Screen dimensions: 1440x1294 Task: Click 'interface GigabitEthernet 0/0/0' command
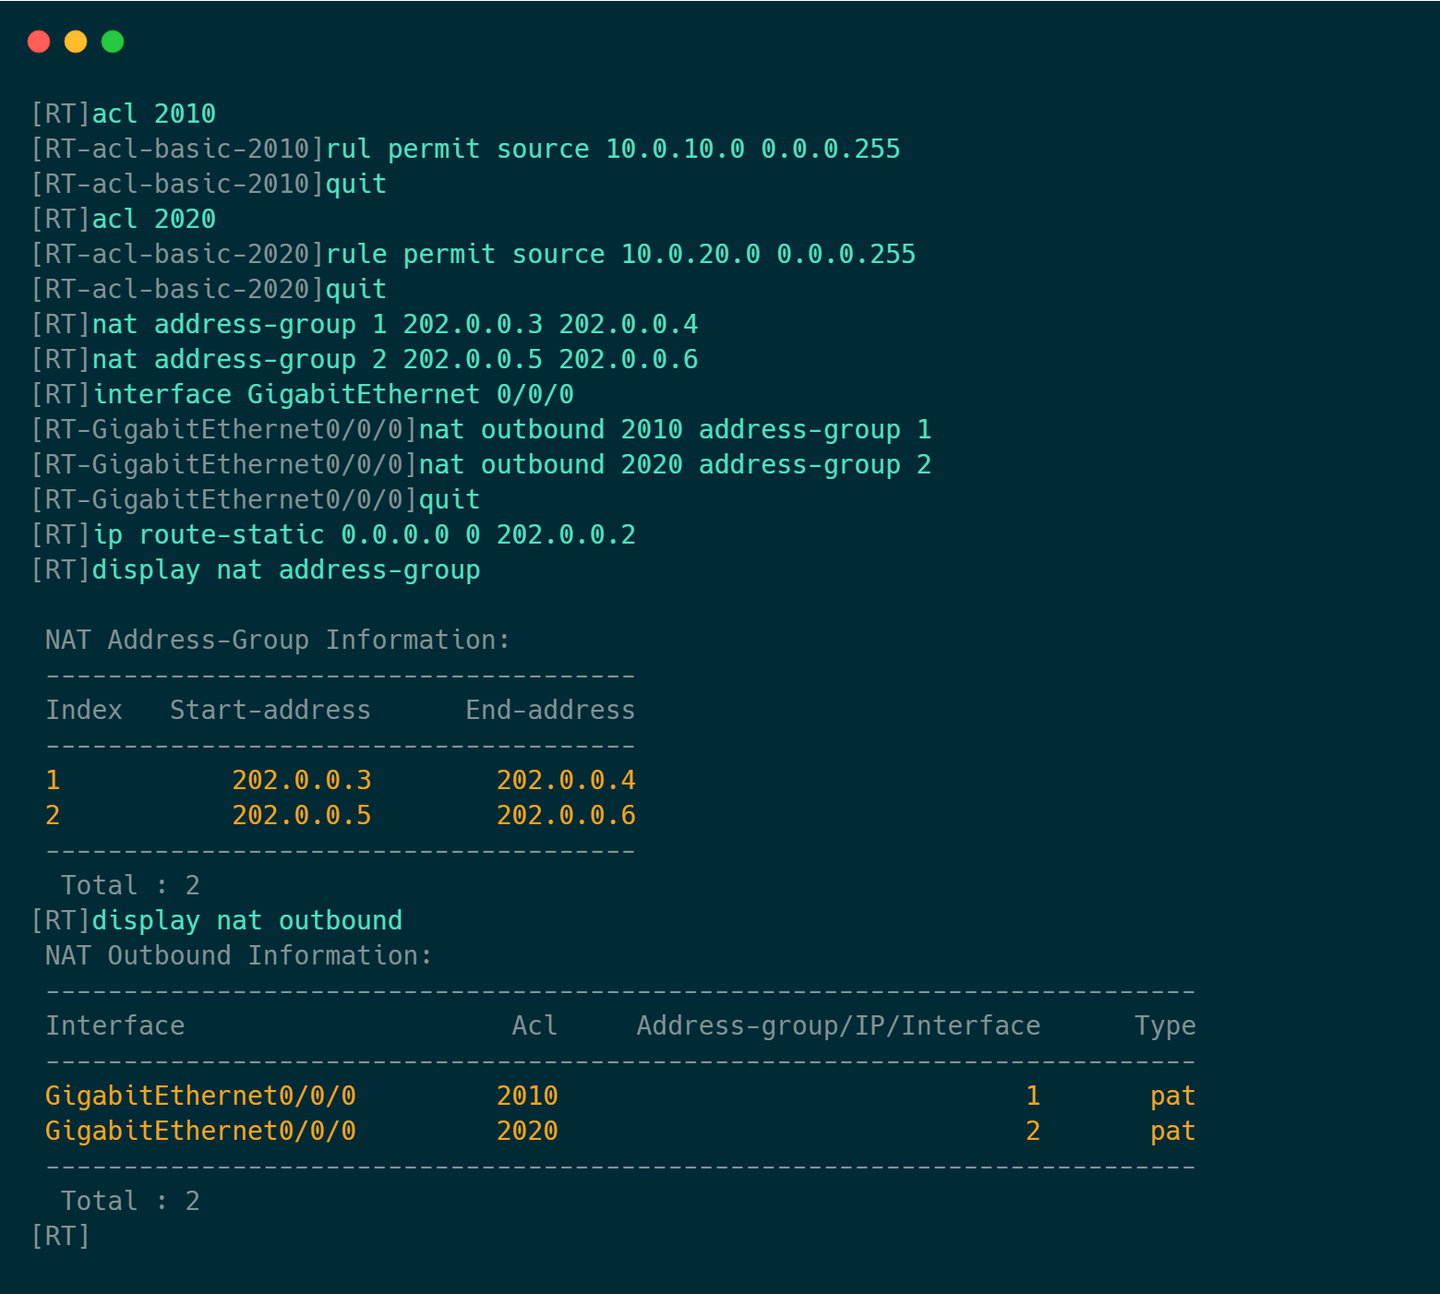coord(333,394)
